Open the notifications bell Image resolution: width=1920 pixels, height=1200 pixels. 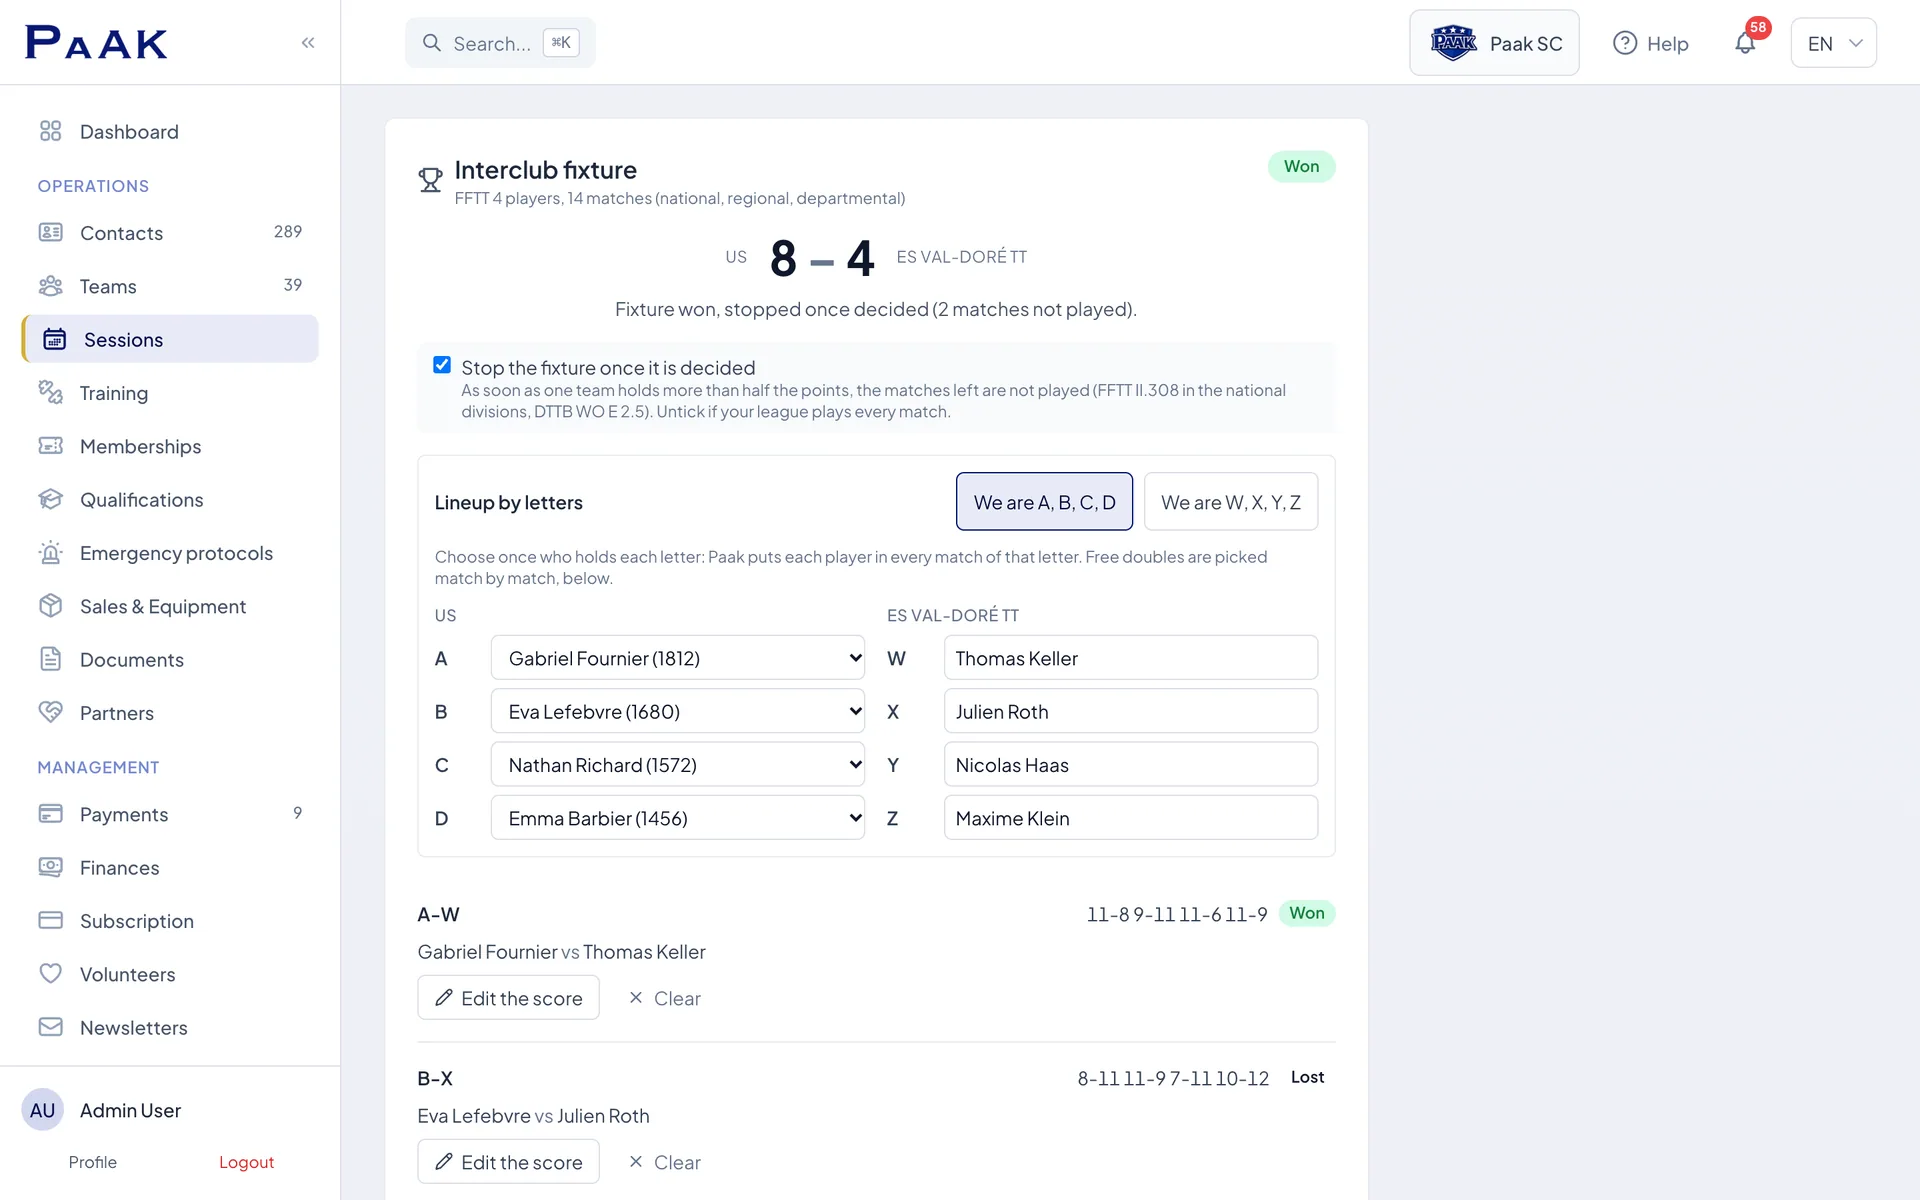(1745, 43)
